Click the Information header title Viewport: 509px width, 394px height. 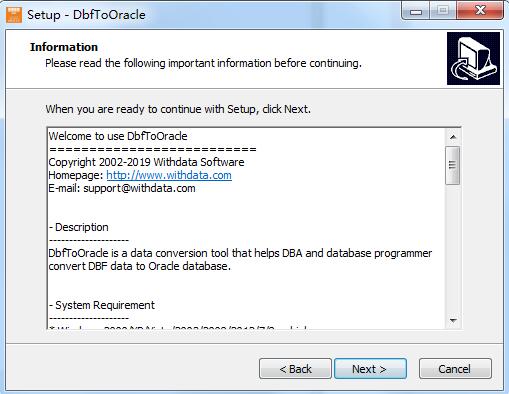click(64, 47)
